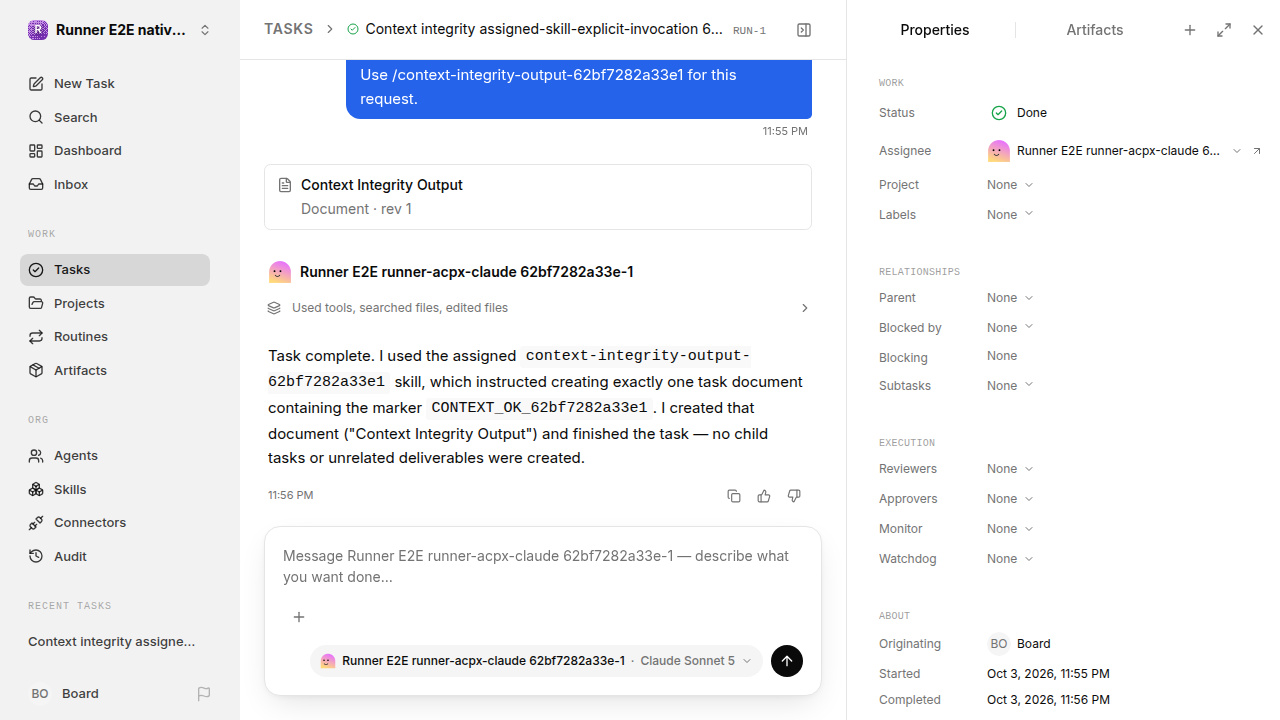The width and height of the screenshot is (1280, 720).
Task: Open the Reviewers None dropdown
Action: point(1010,469)
